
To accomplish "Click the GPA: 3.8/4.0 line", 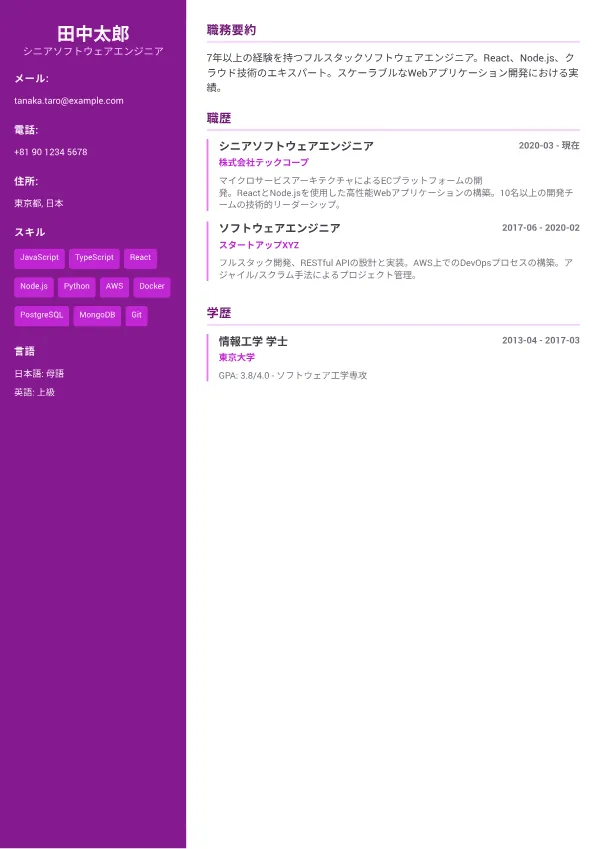I will [293, 375].
